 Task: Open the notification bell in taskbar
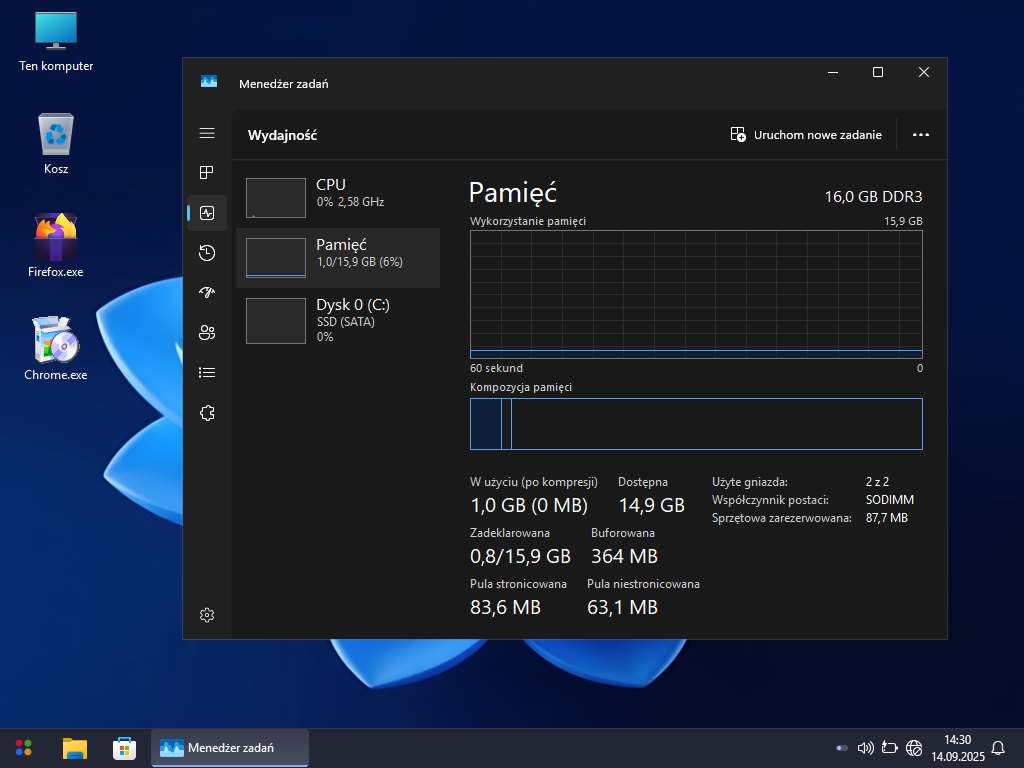click(998, 748)
